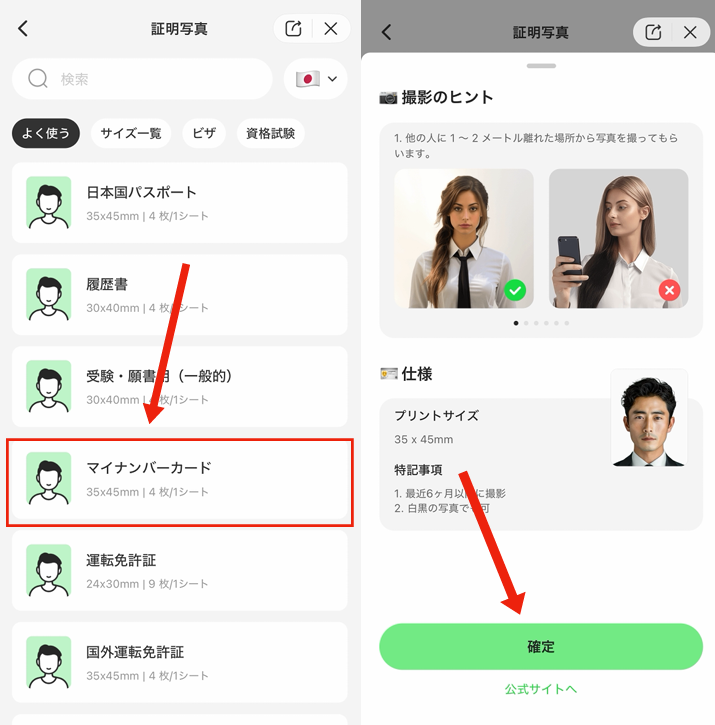Confirm with the green 確定 button
The height and width of the screenshot is (725, 715).
[541, 646]
